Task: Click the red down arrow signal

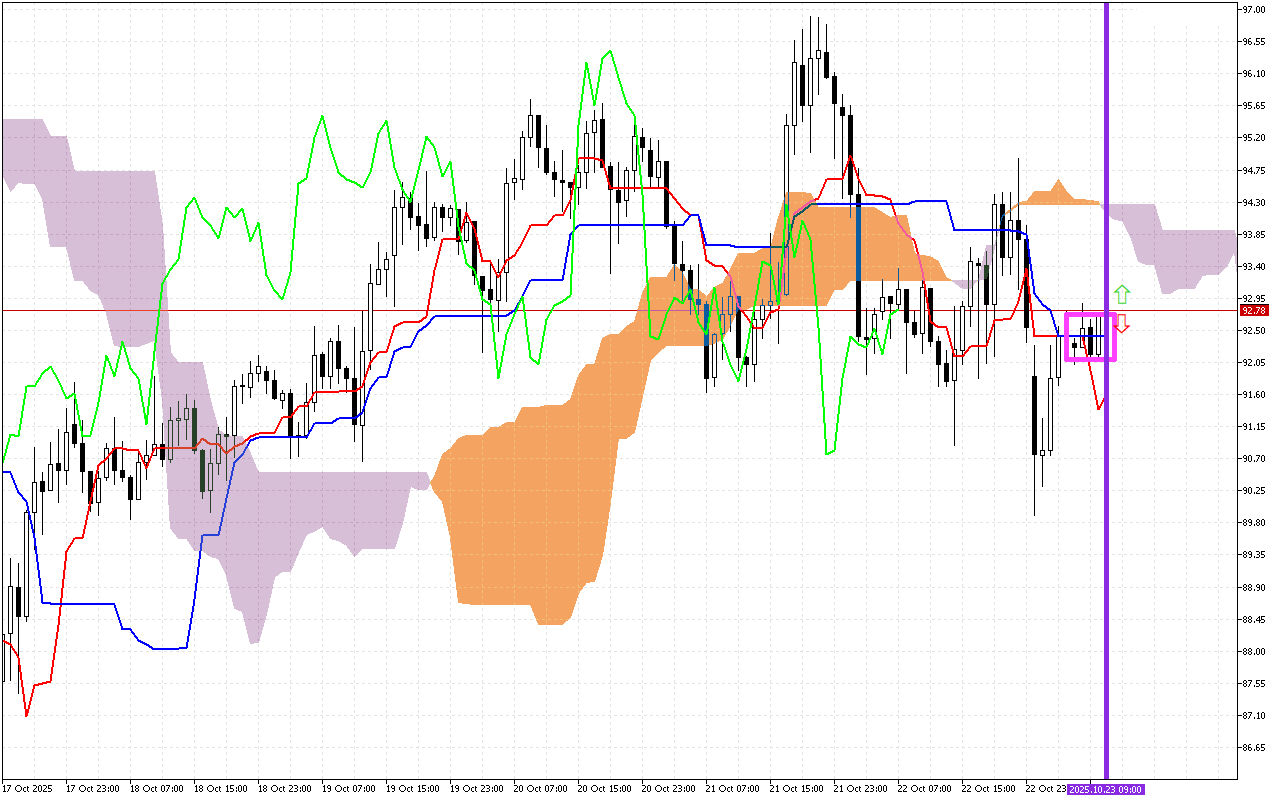Action: (x=1122, y=323)
